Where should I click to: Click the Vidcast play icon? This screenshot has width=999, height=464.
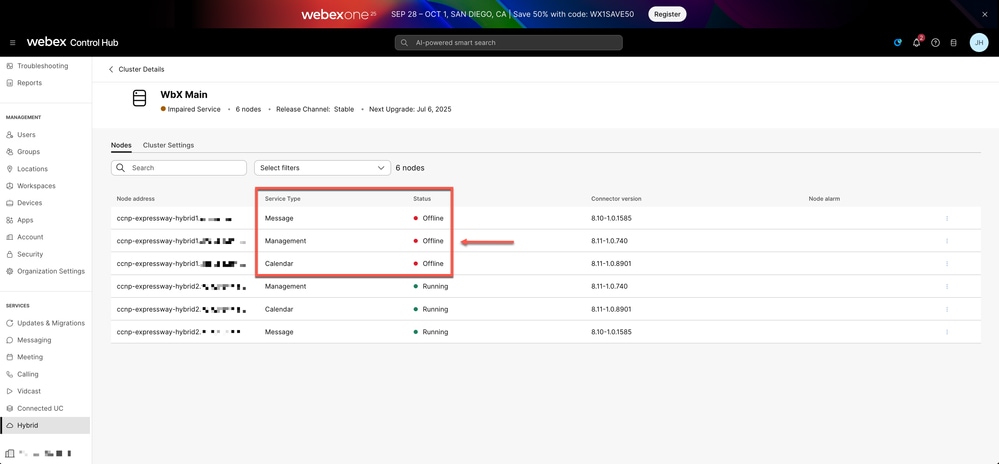click(10, 391)
